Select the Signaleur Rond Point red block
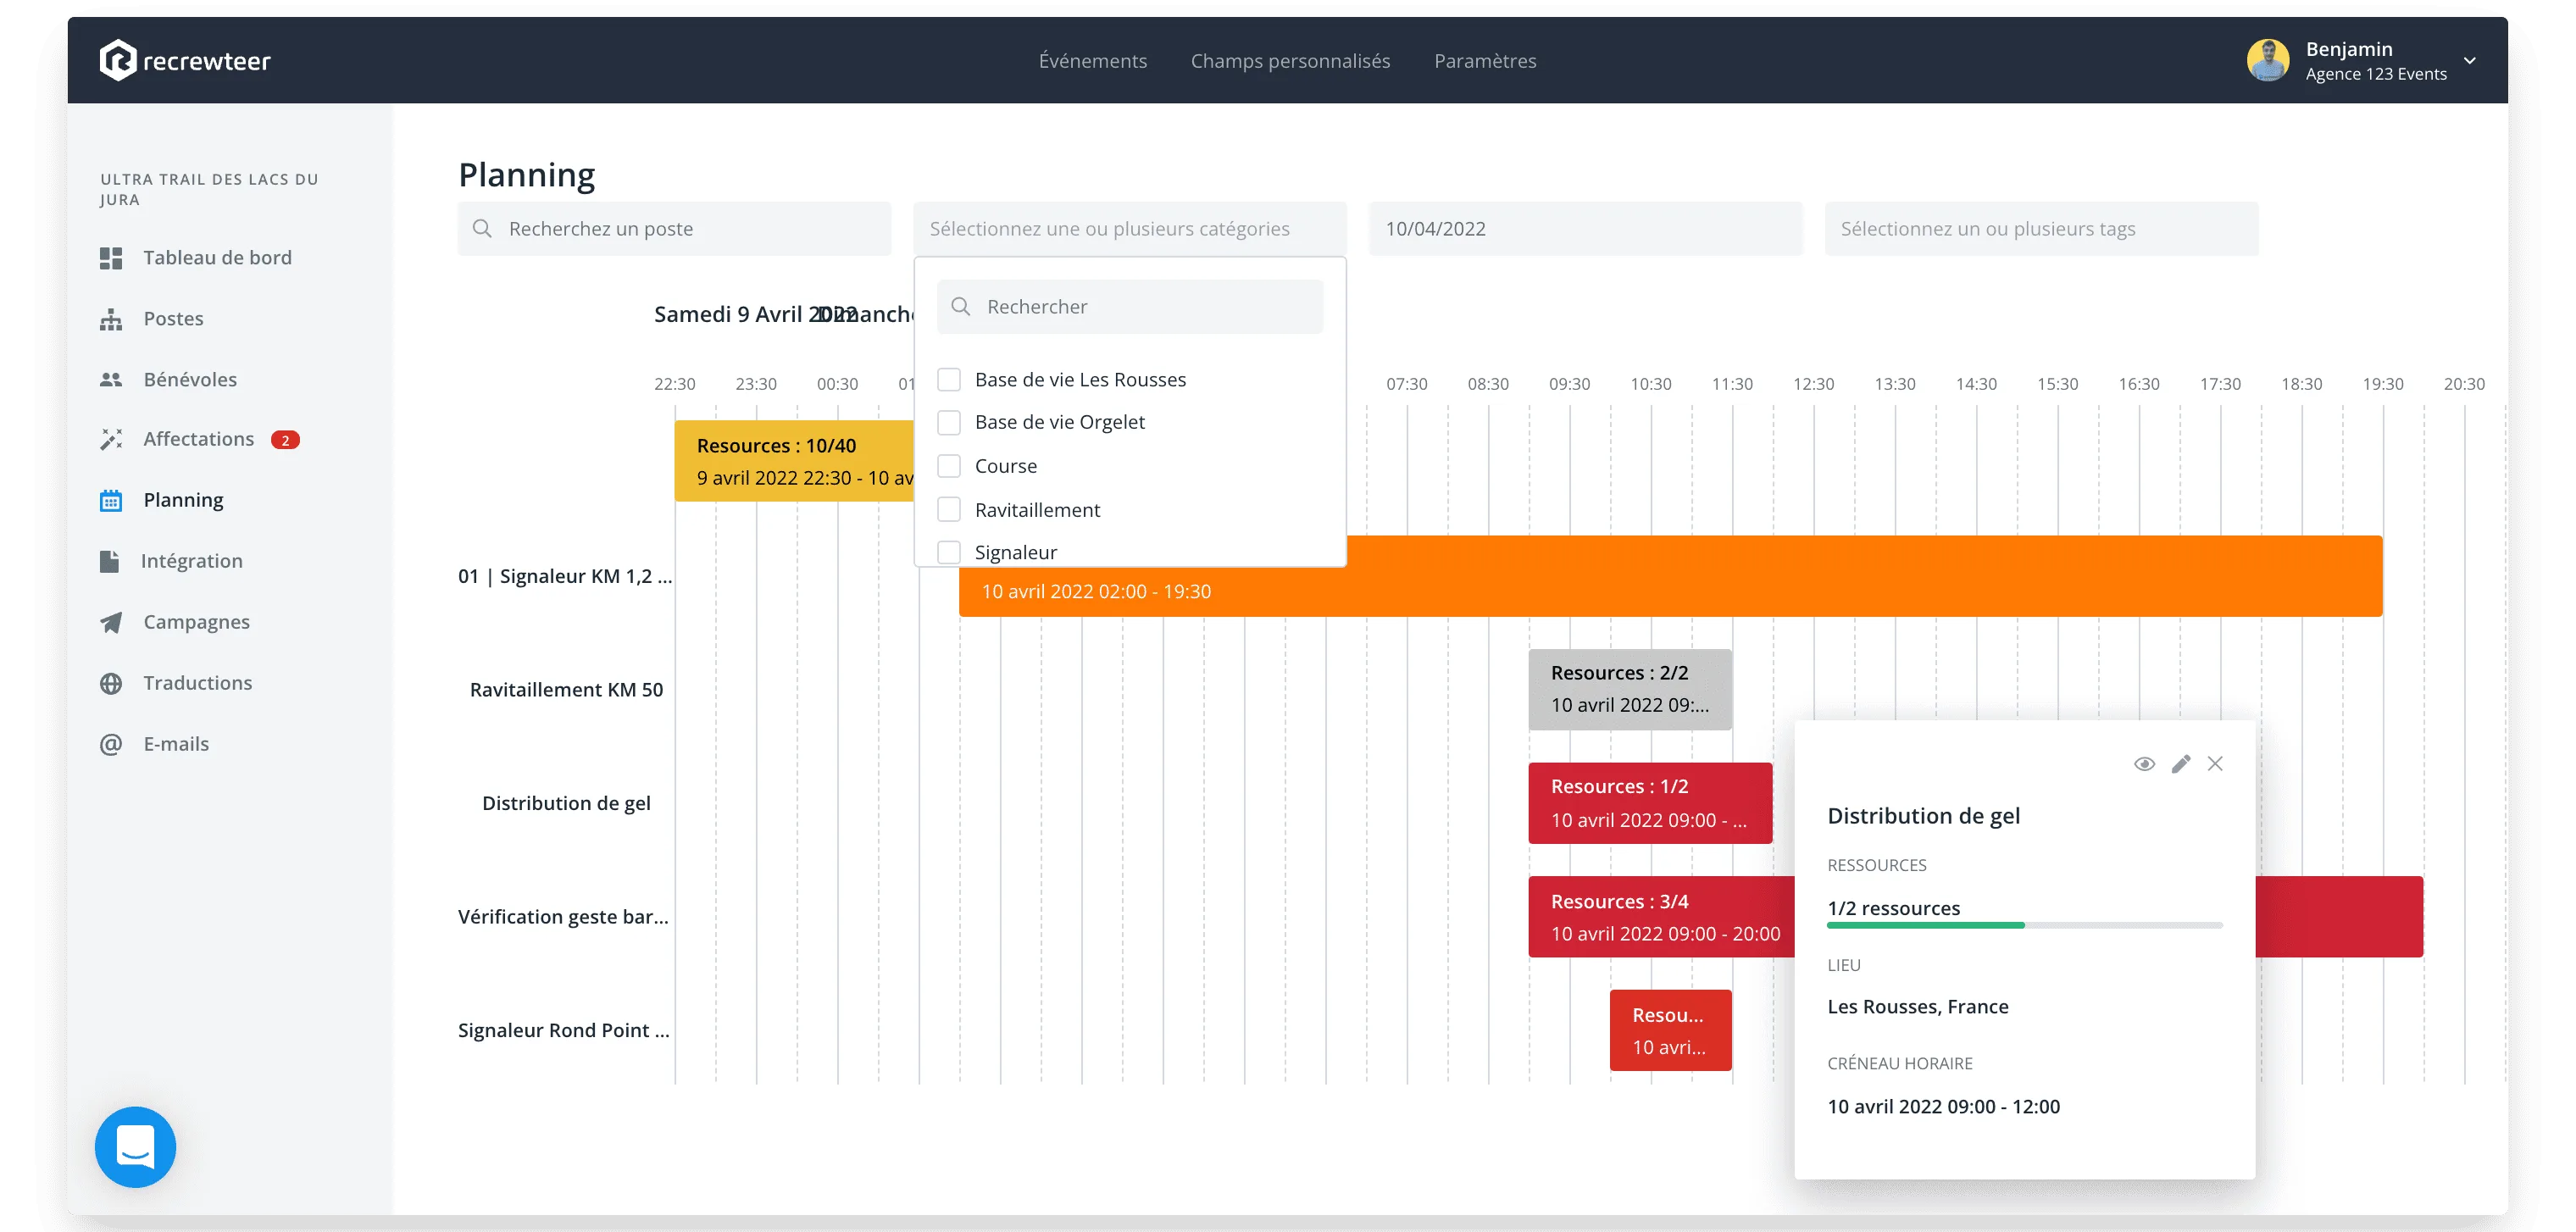Viewport: 2576px width, 1232px height. coord(1670,1030)
